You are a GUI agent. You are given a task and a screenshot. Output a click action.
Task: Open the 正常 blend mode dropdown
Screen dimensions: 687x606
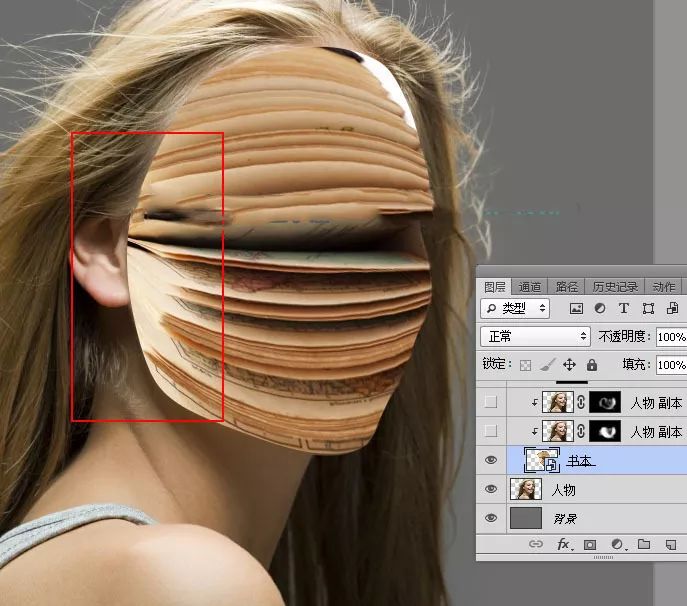(535, 337)
